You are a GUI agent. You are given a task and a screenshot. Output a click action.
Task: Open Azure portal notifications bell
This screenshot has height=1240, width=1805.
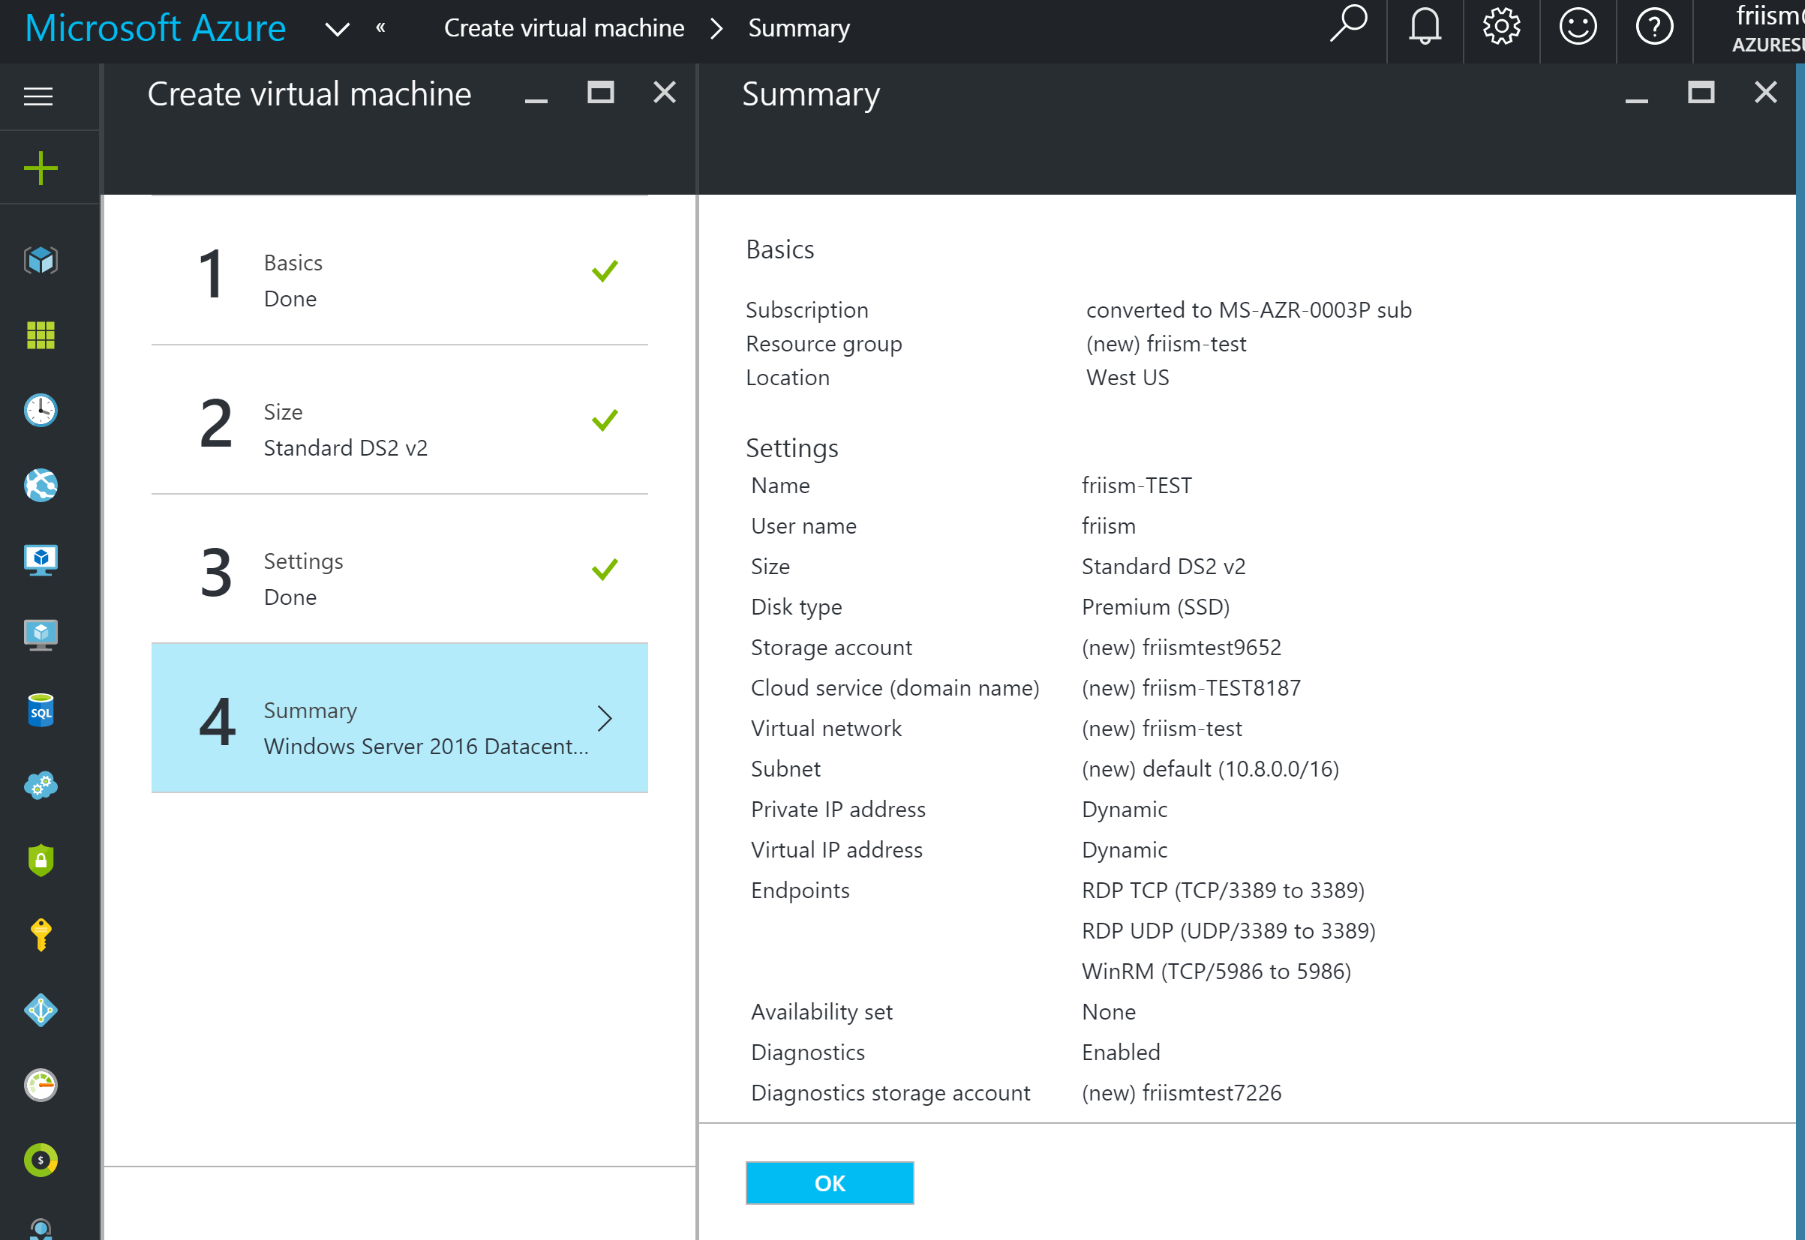coord(1424,28)
